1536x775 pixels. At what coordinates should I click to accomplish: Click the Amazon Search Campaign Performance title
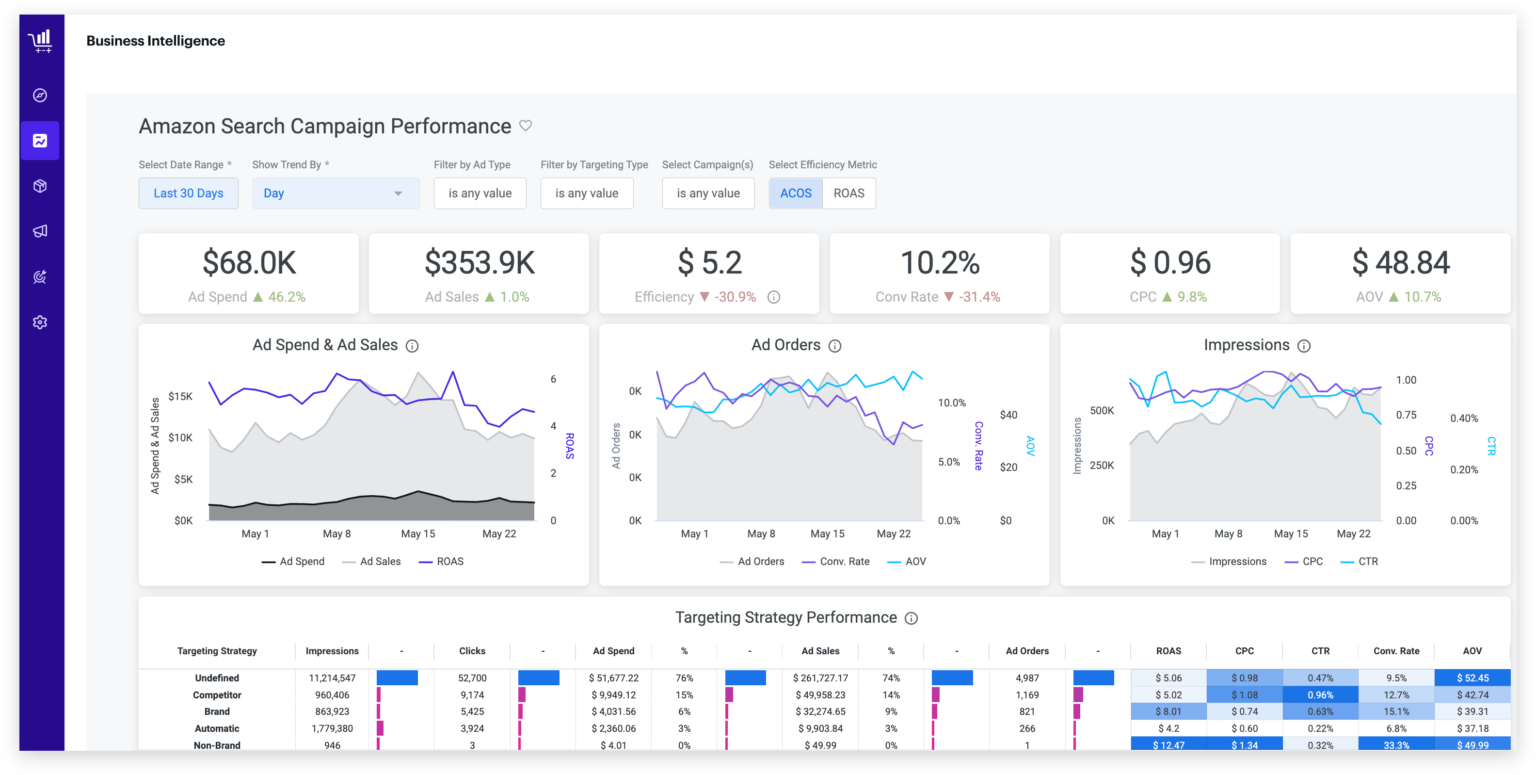coord(324,126)
